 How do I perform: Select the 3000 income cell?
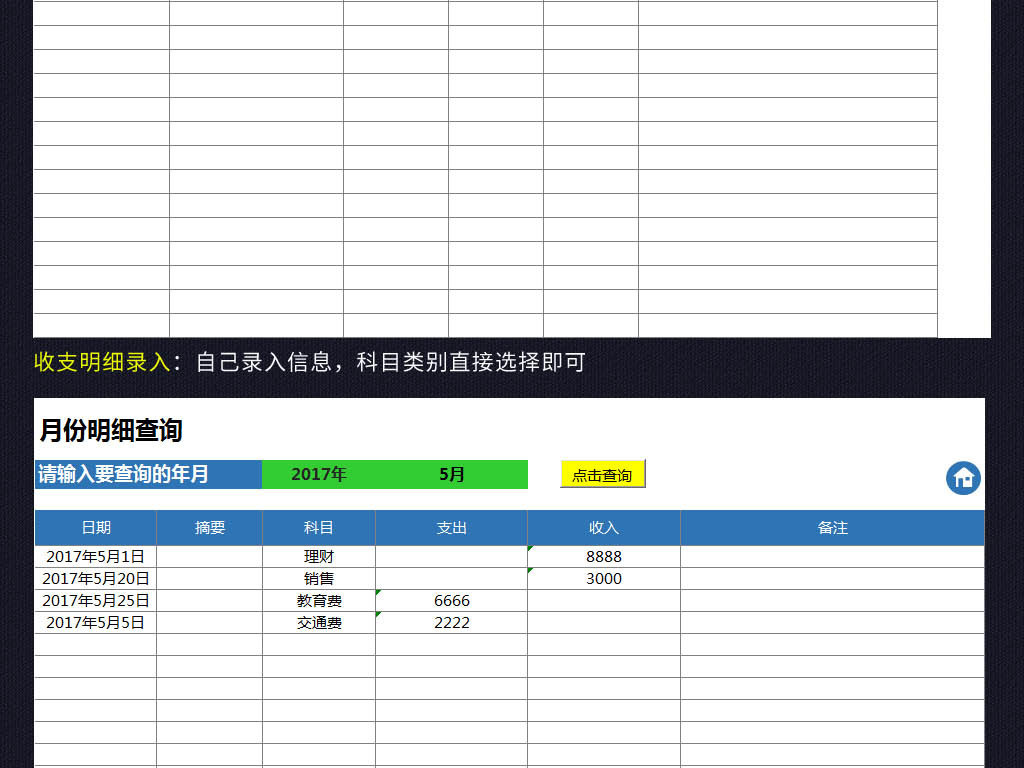[604, 579]
